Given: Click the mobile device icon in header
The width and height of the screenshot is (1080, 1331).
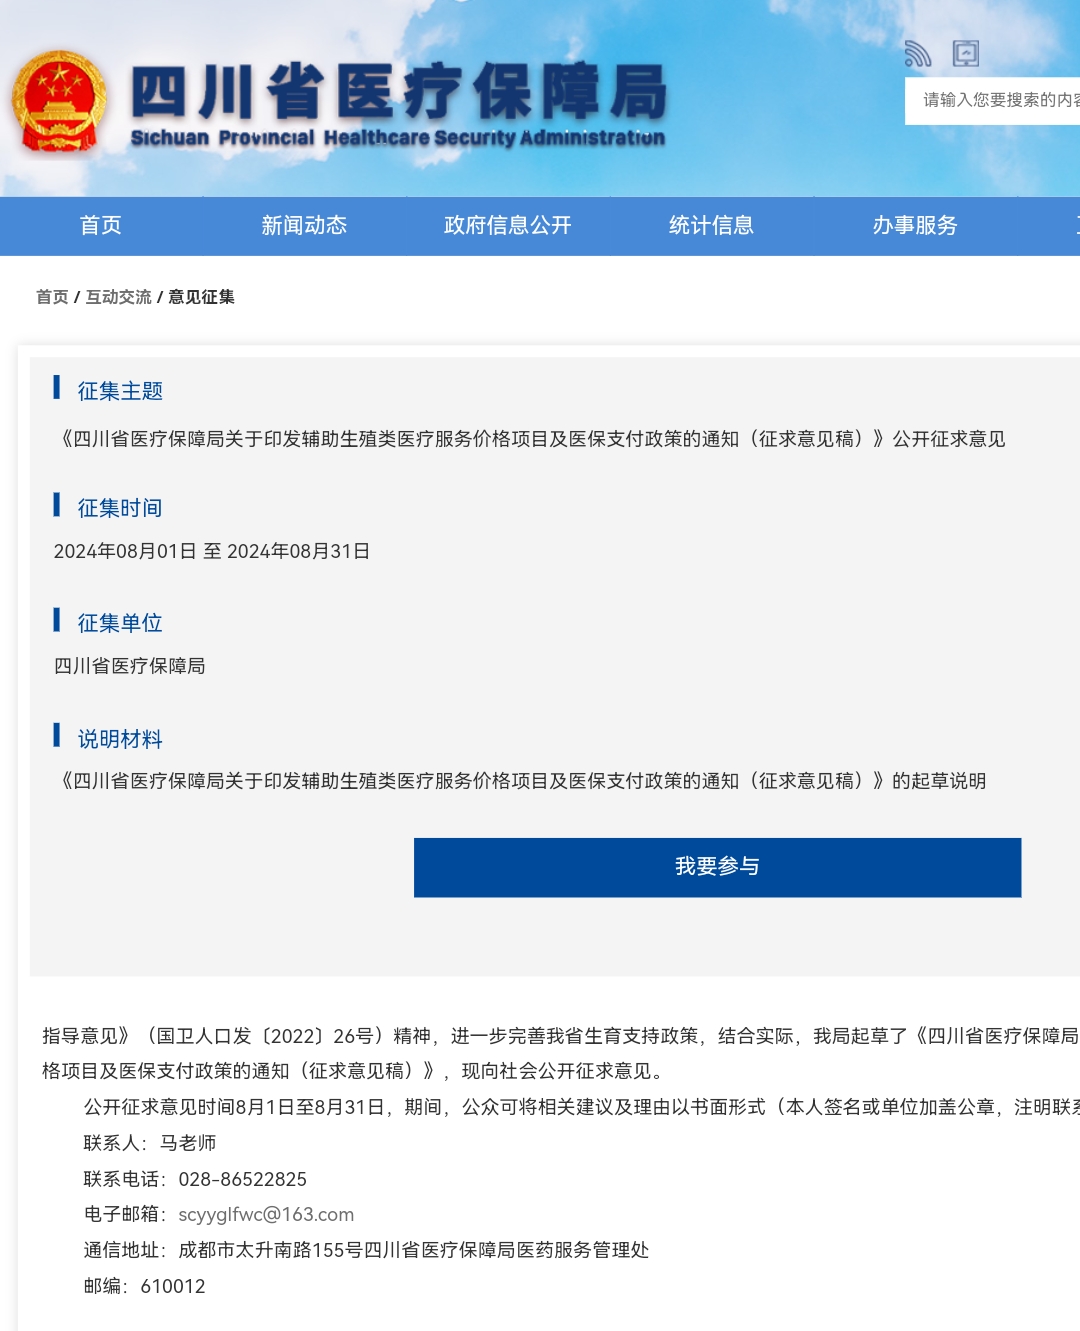Looking at the screenshot, I should [966, 54].
